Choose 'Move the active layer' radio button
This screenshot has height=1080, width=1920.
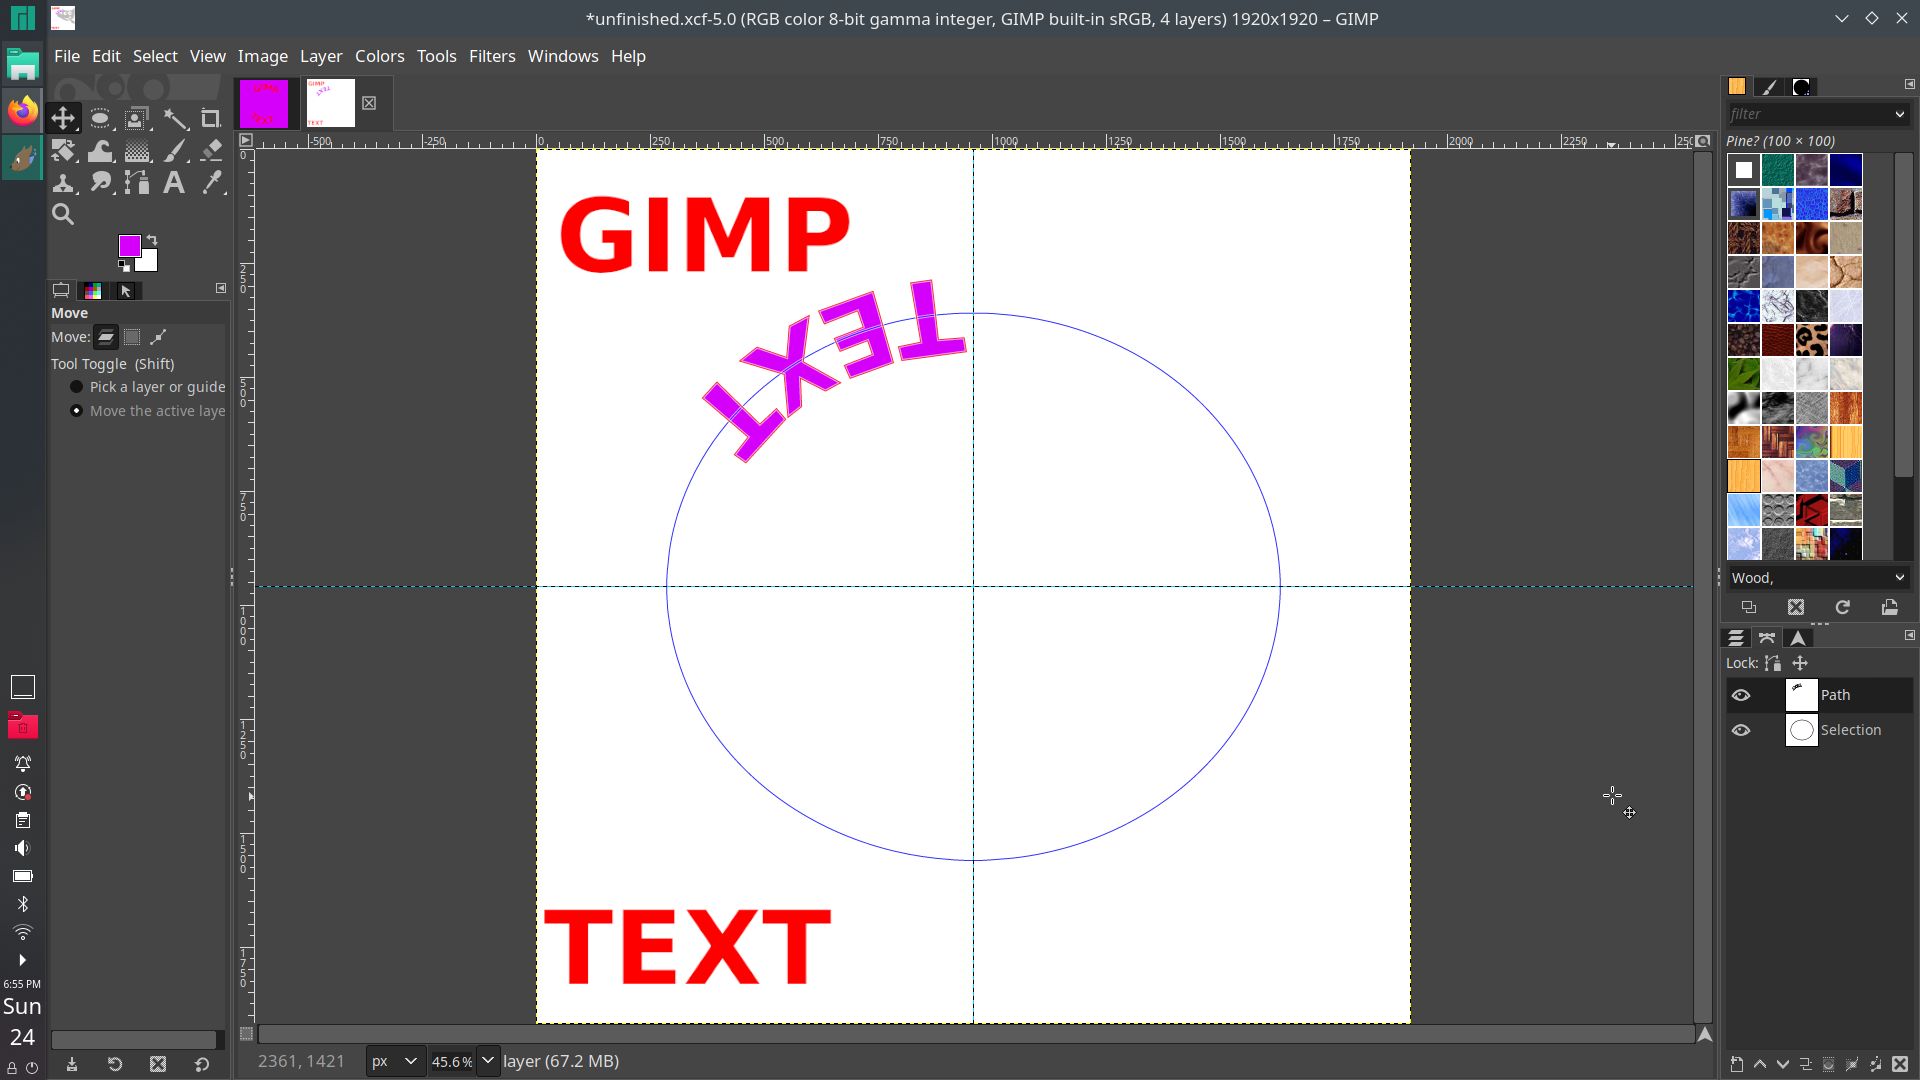tap(77, 411)
